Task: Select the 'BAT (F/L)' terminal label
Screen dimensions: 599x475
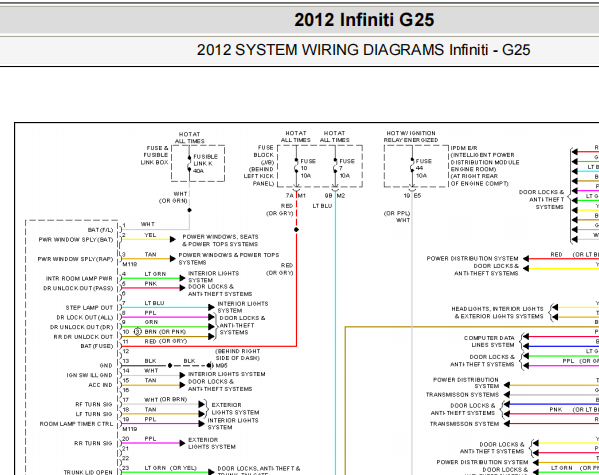Action: [100, 230]
